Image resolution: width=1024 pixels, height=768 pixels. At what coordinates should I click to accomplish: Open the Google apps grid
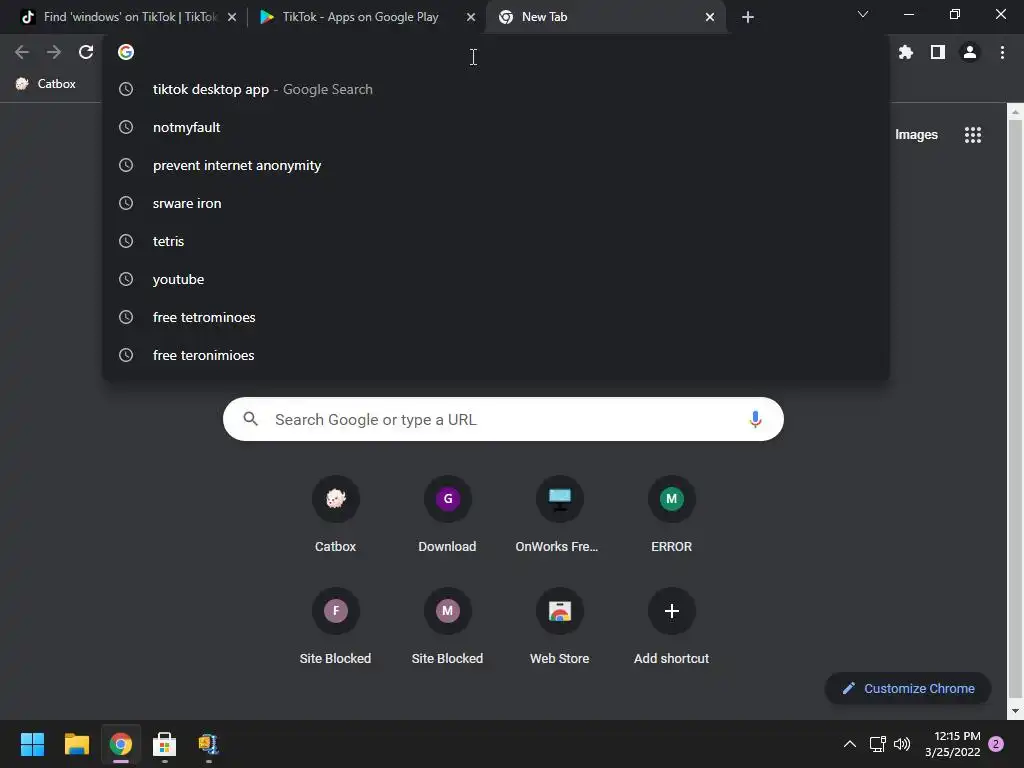click(x=973, y=135)
